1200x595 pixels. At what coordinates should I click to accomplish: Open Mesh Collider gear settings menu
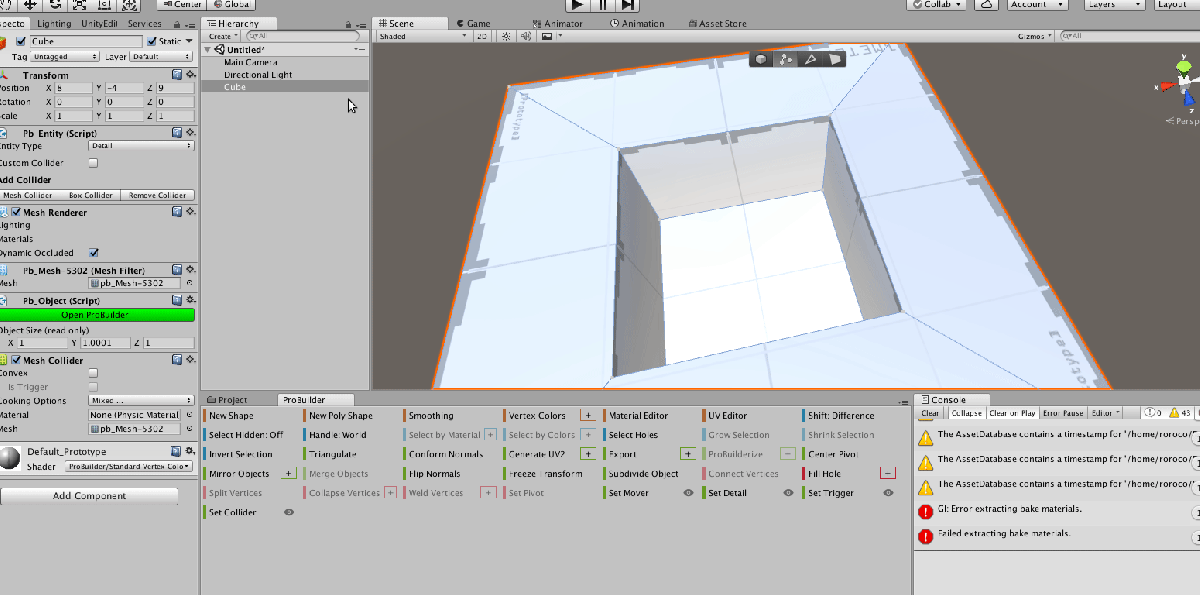189,360
